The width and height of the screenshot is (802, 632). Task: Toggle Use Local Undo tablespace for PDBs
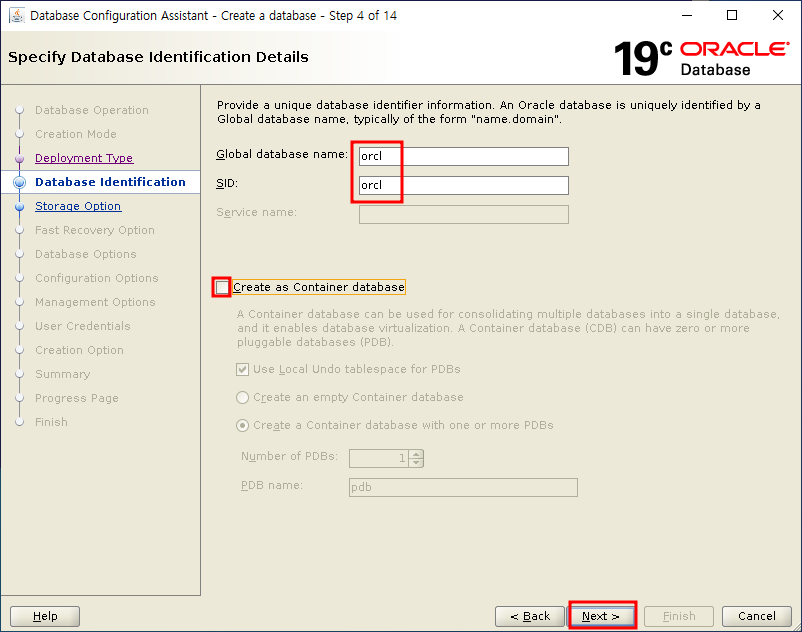tap(242, 369)
